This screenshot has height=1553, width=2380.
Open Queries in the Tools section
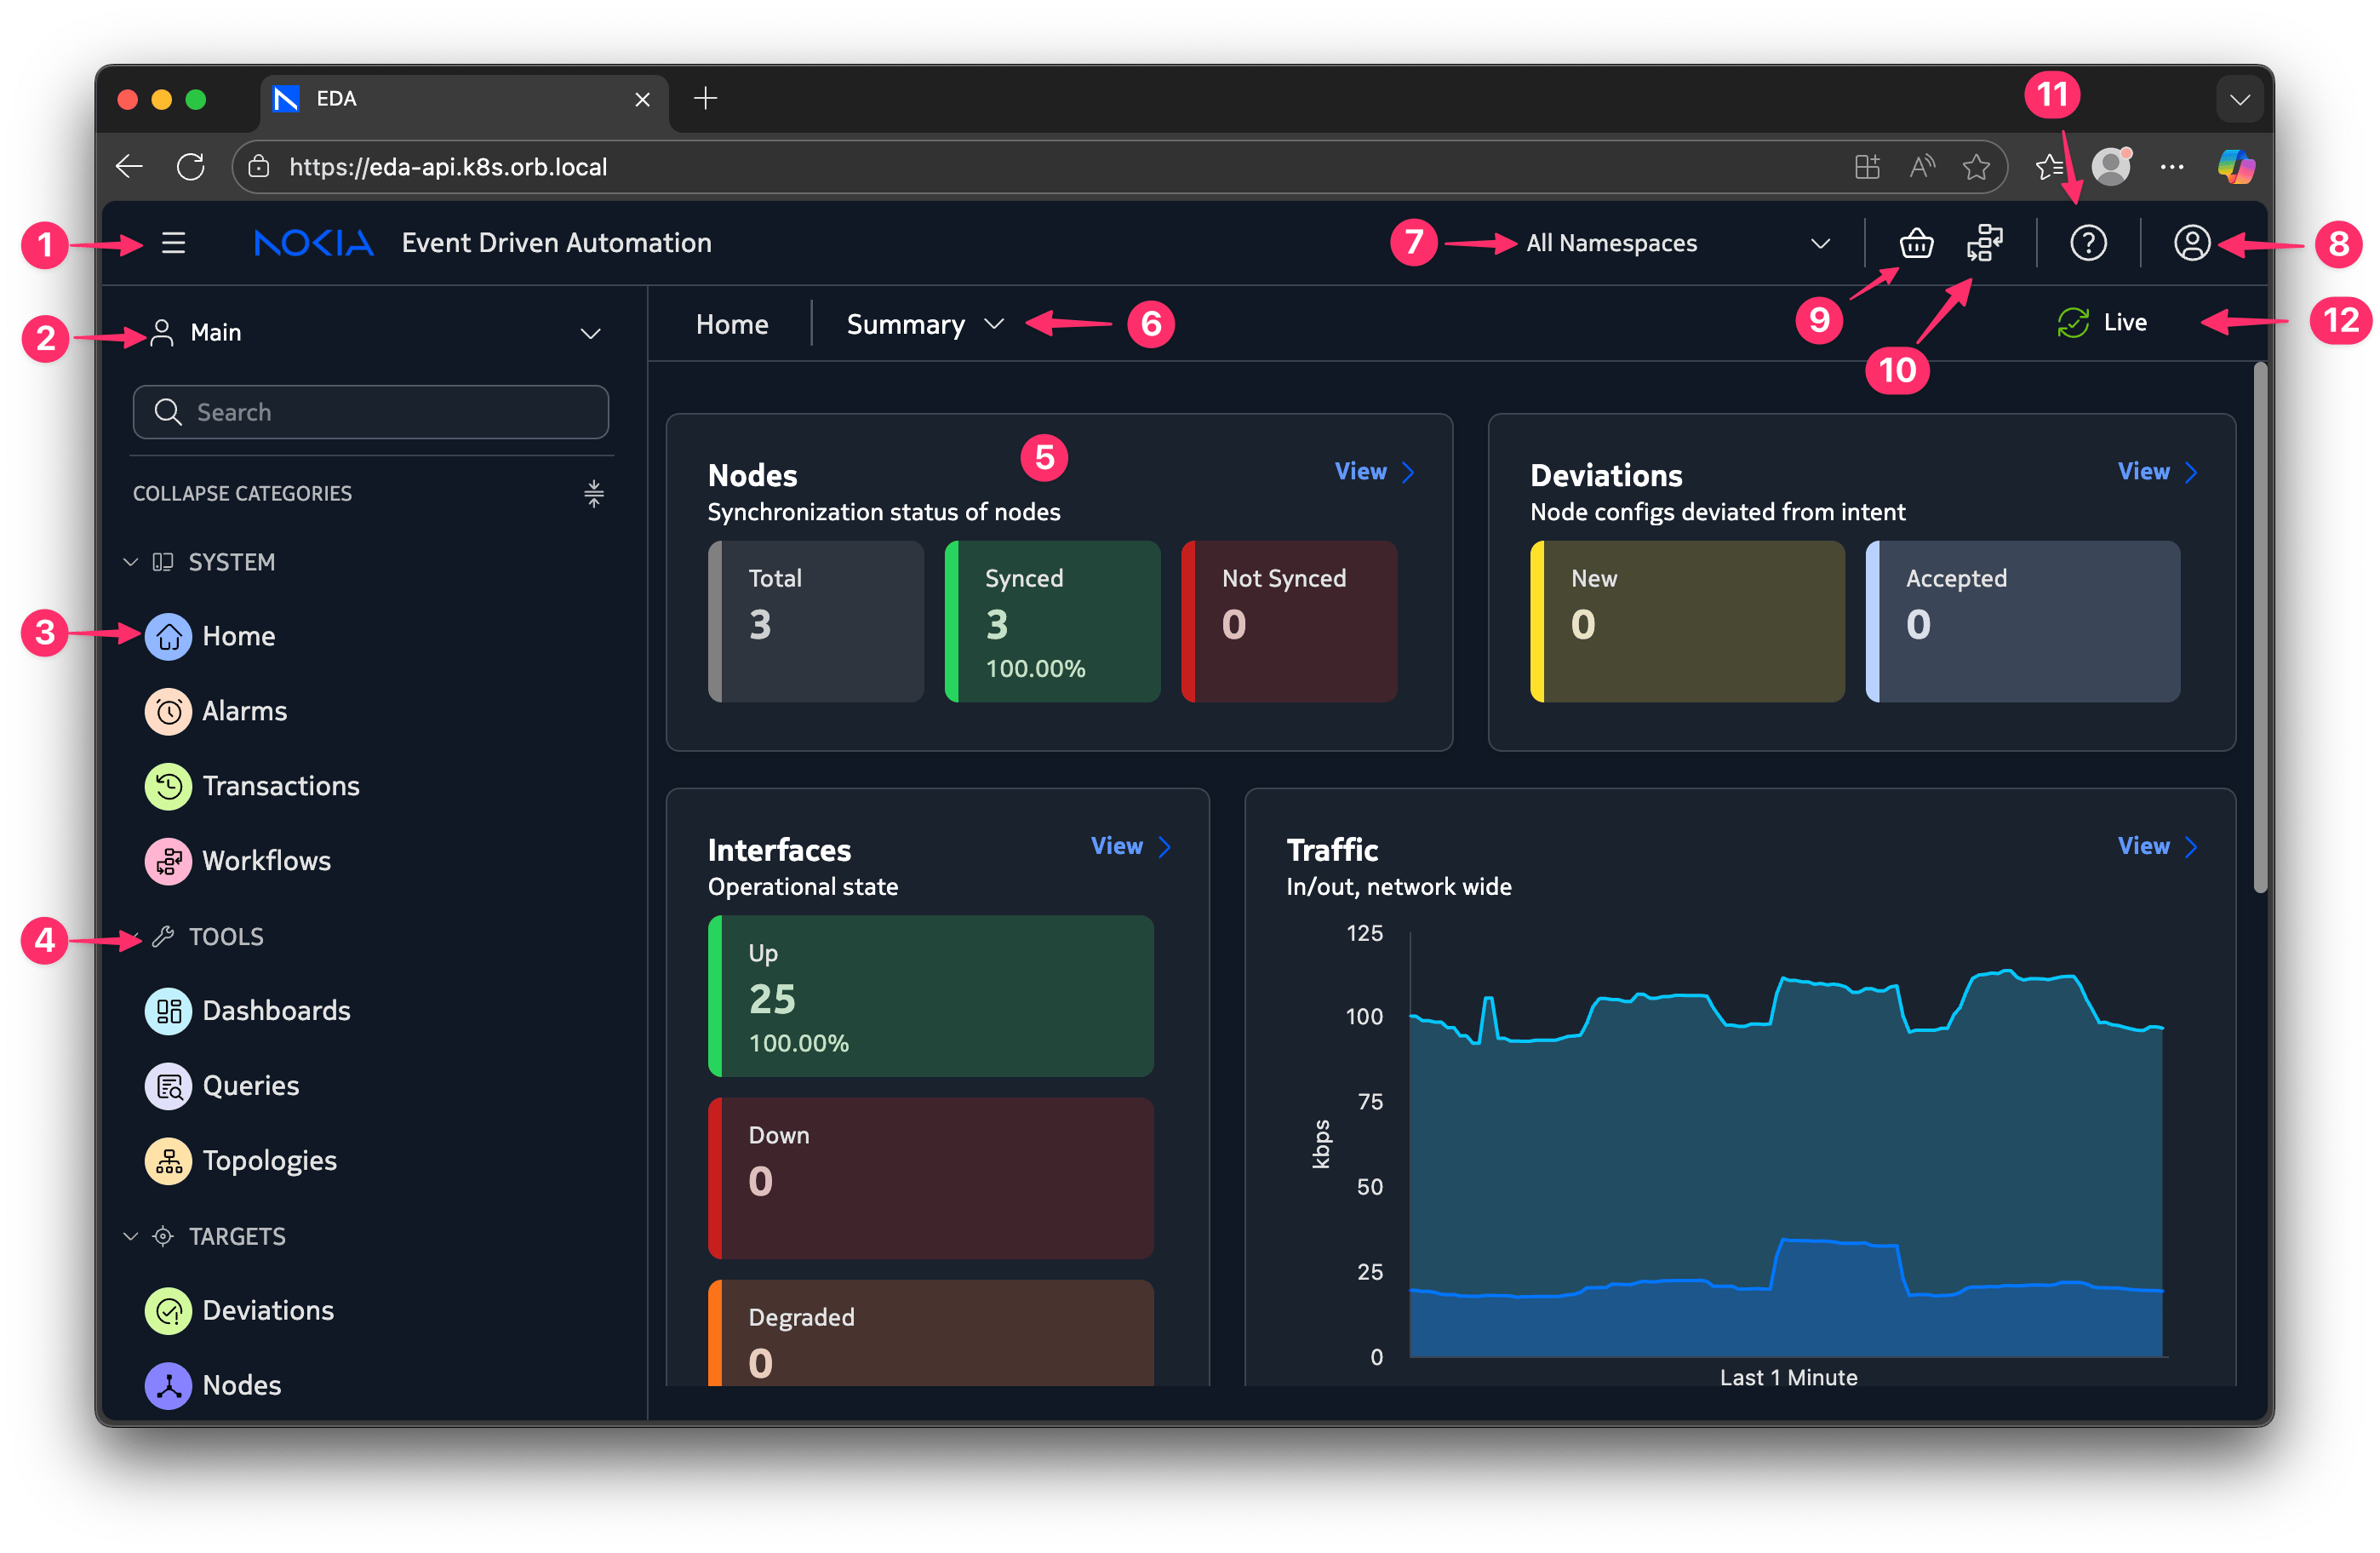pos(250,1085)
